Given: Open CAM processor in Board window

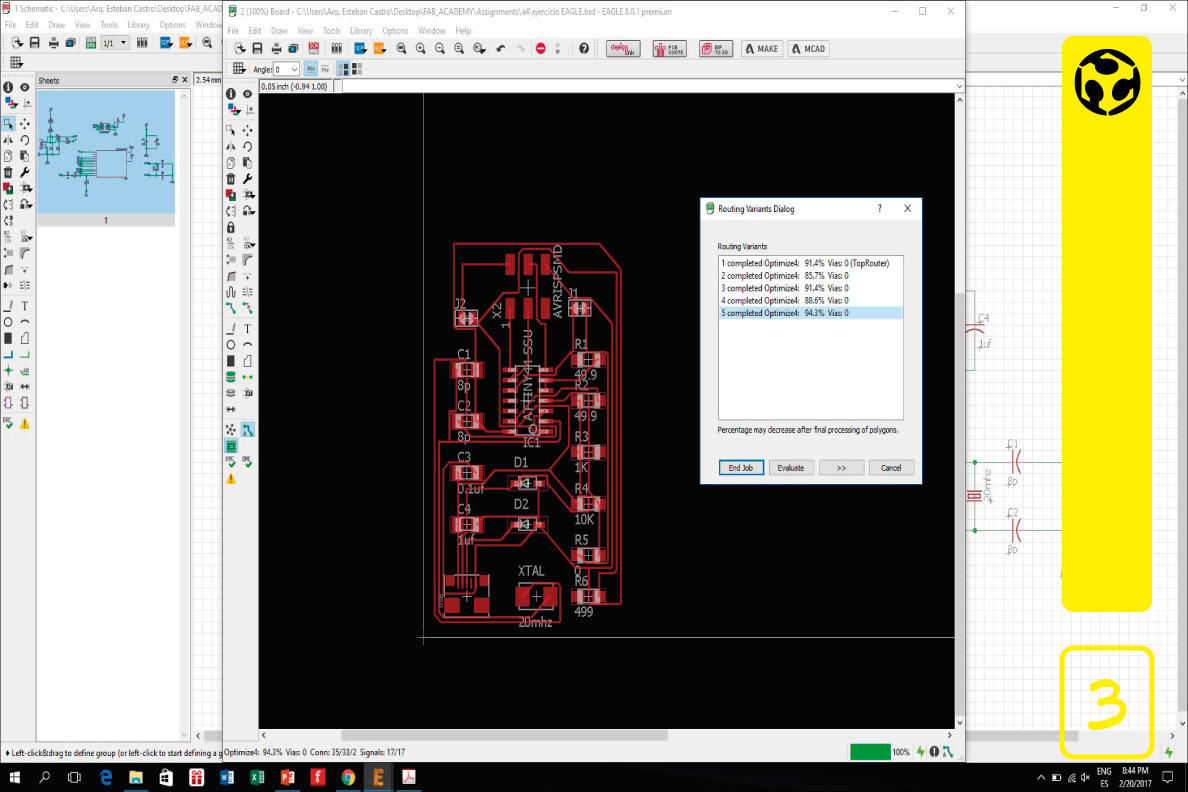Looking at the screenshot, I should point(293,49).
